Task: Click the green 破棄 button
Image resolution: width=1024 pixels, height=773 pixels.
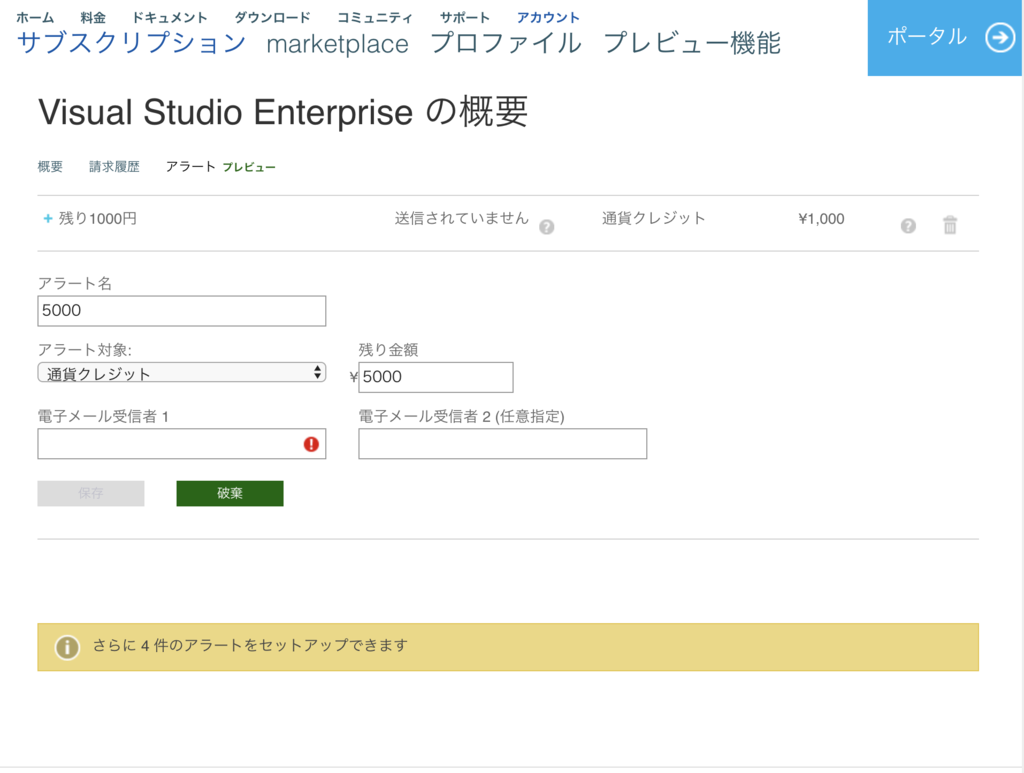Action: point(230,494)
